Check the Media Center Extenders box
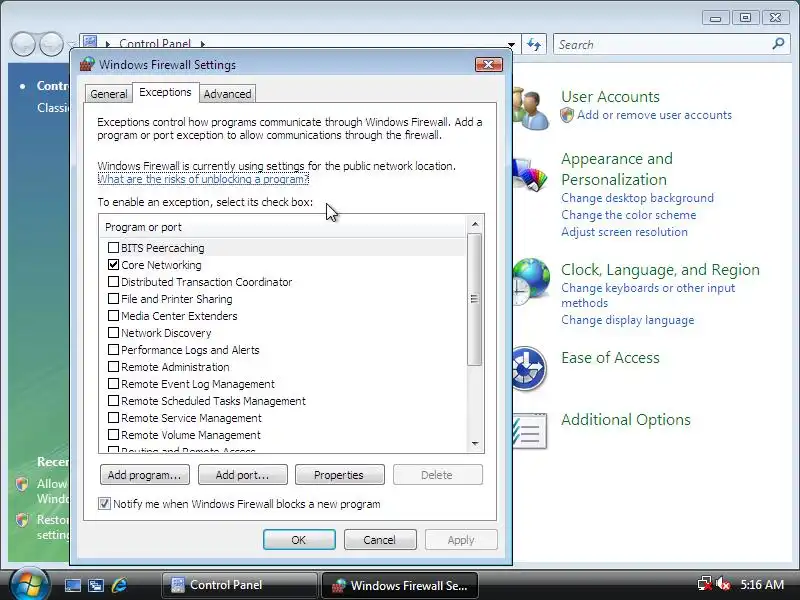The width and height of the screenshot is (800, 600). click(x=113, y=316)
